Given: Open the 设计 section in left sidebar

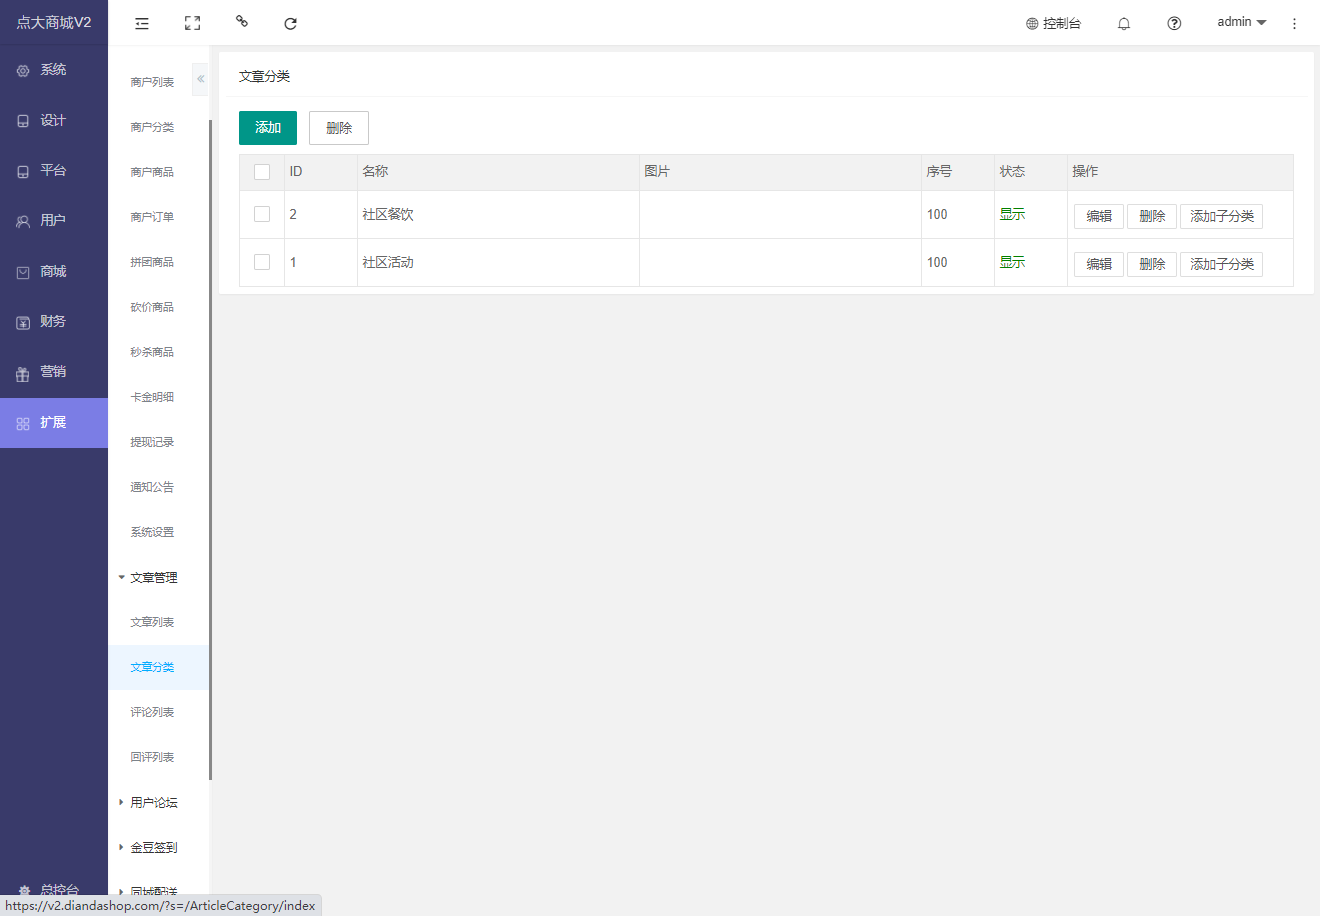Looking at the screenshot, I should 54,120.
